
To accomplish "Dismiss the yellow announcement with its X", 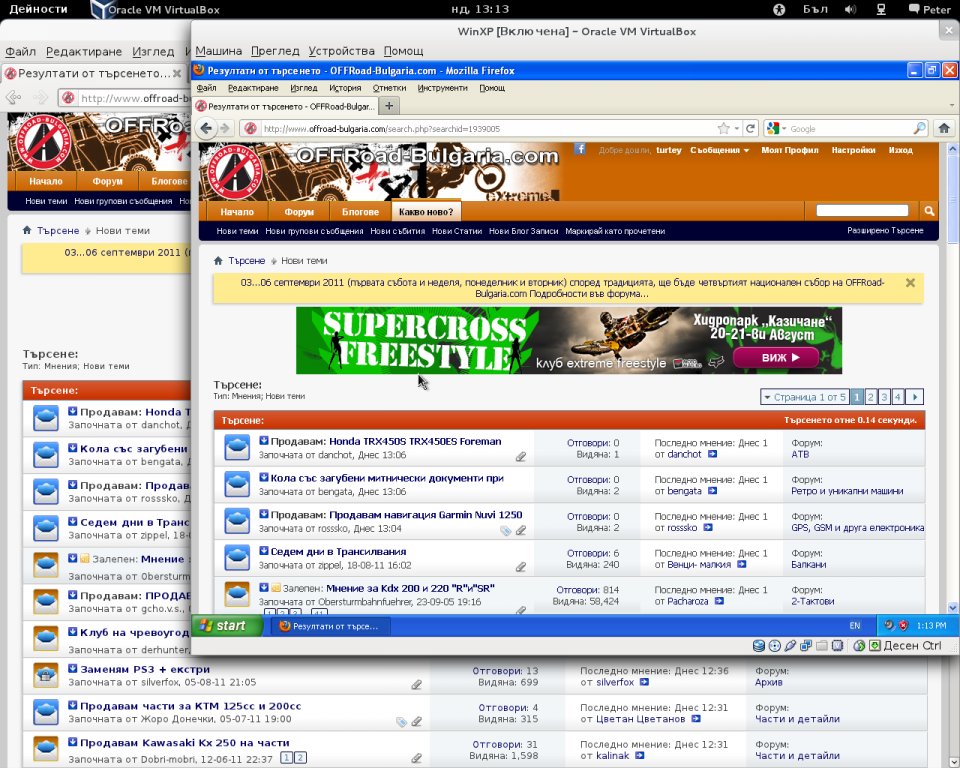I will coord(910,282).
